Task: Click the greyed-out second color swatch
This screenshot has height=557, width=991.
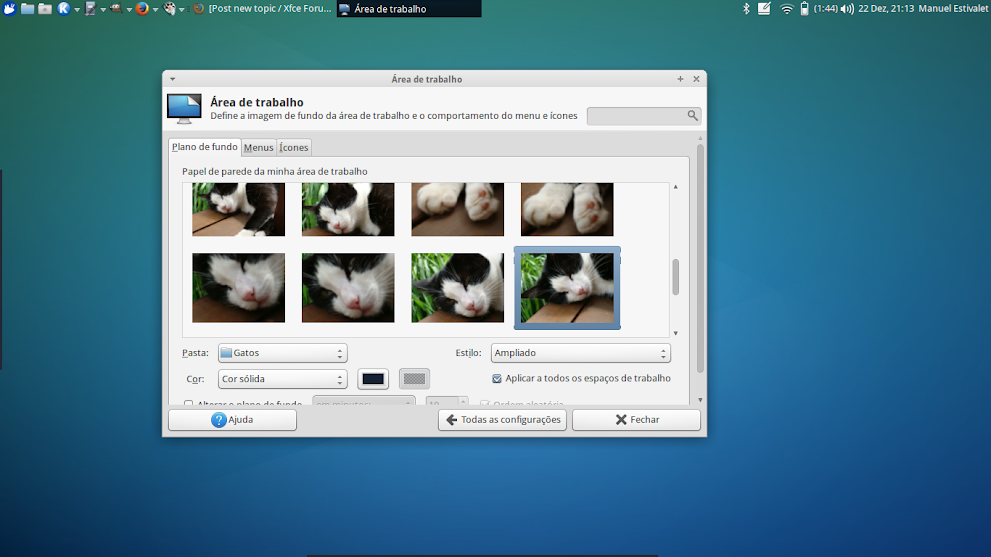Action: pyautogui.click(x=415, y=379)
